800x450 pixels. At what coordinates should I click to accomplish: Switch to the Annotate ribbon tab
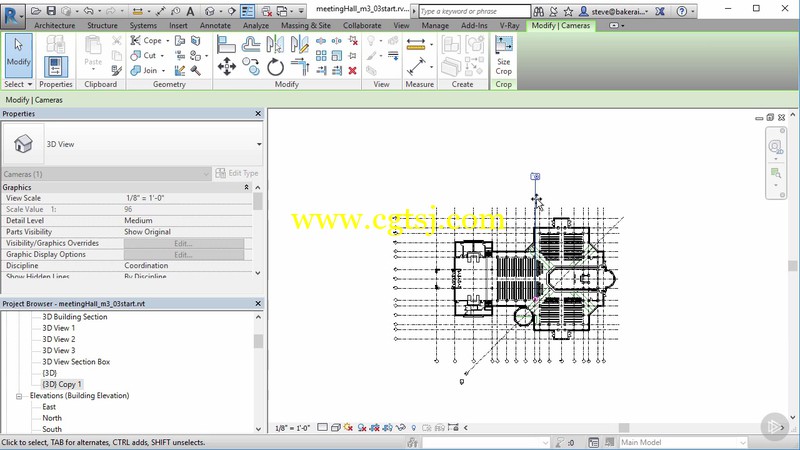pos(215,25)
